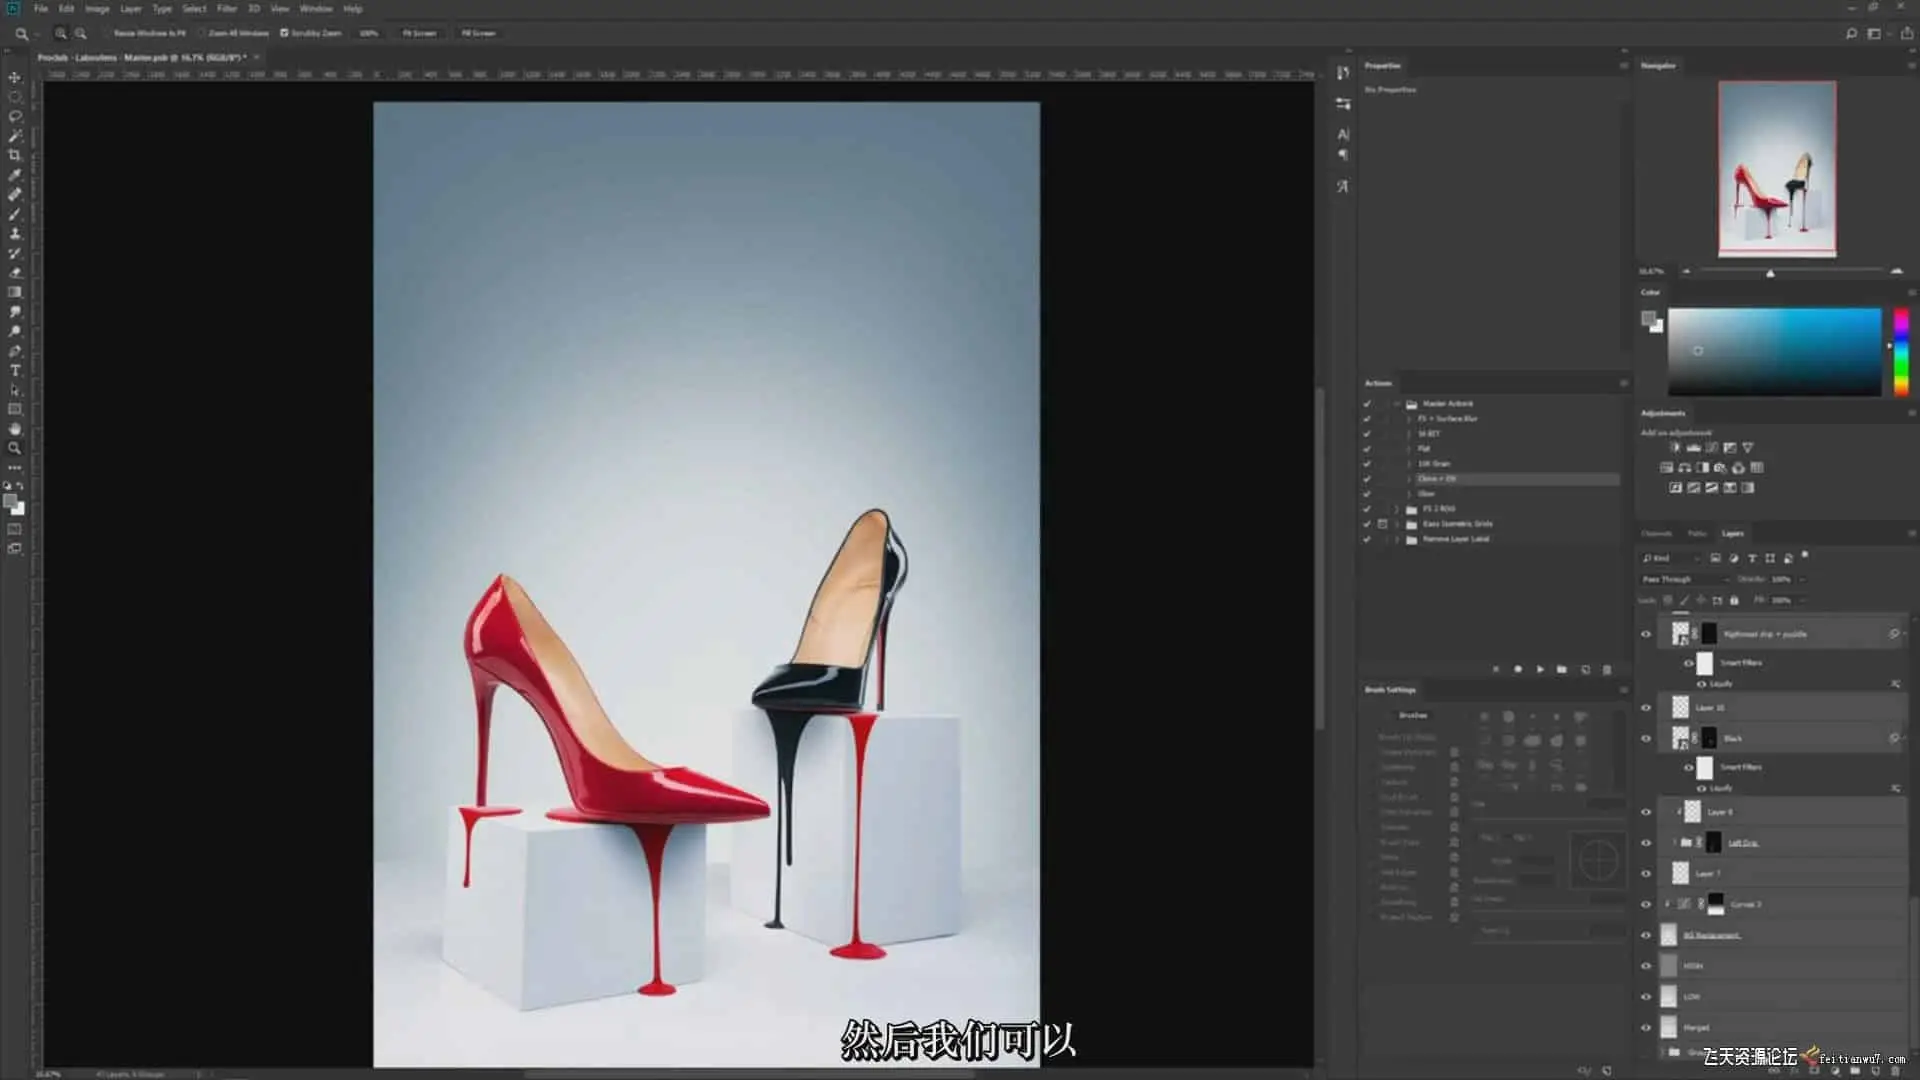Switch to the Paths tab
The width and height of the screenshot is (1920, 1080).
1697,533
